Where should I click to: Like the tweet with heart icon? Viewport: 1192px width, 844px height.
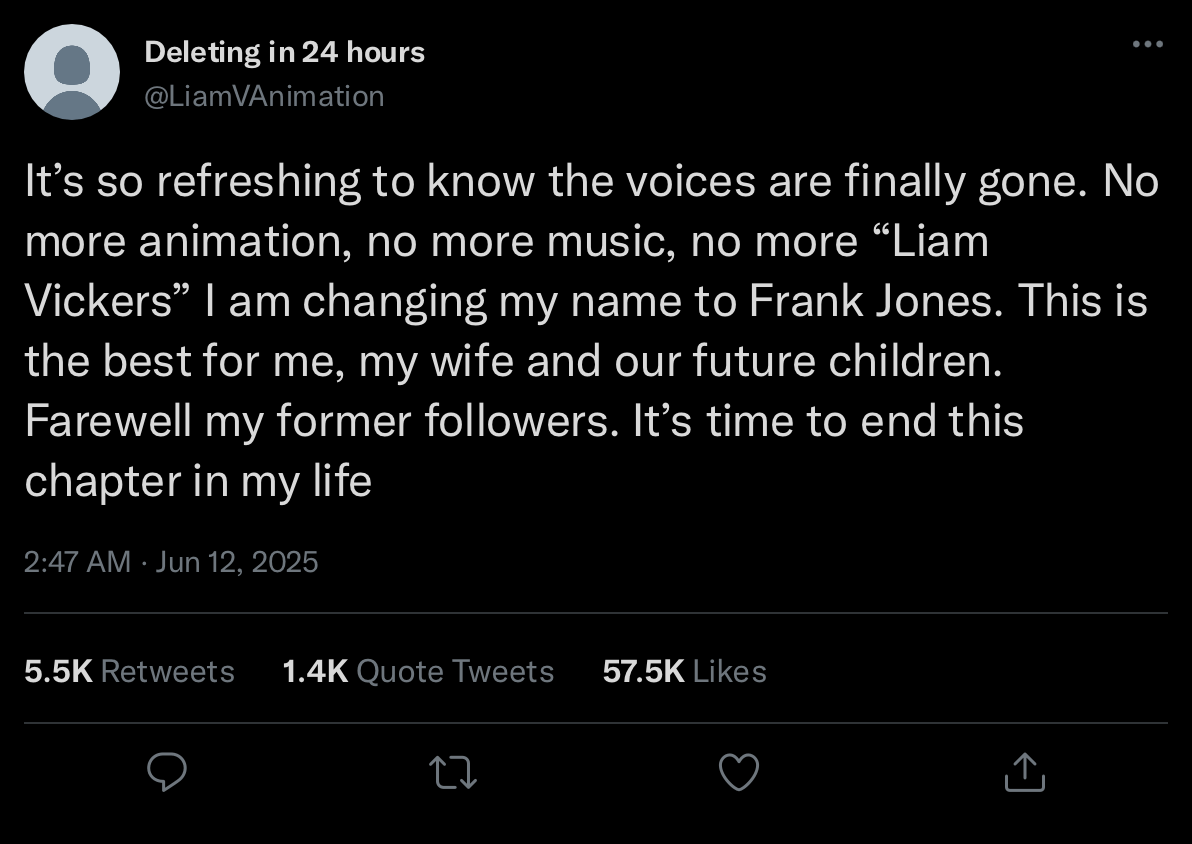739,773
